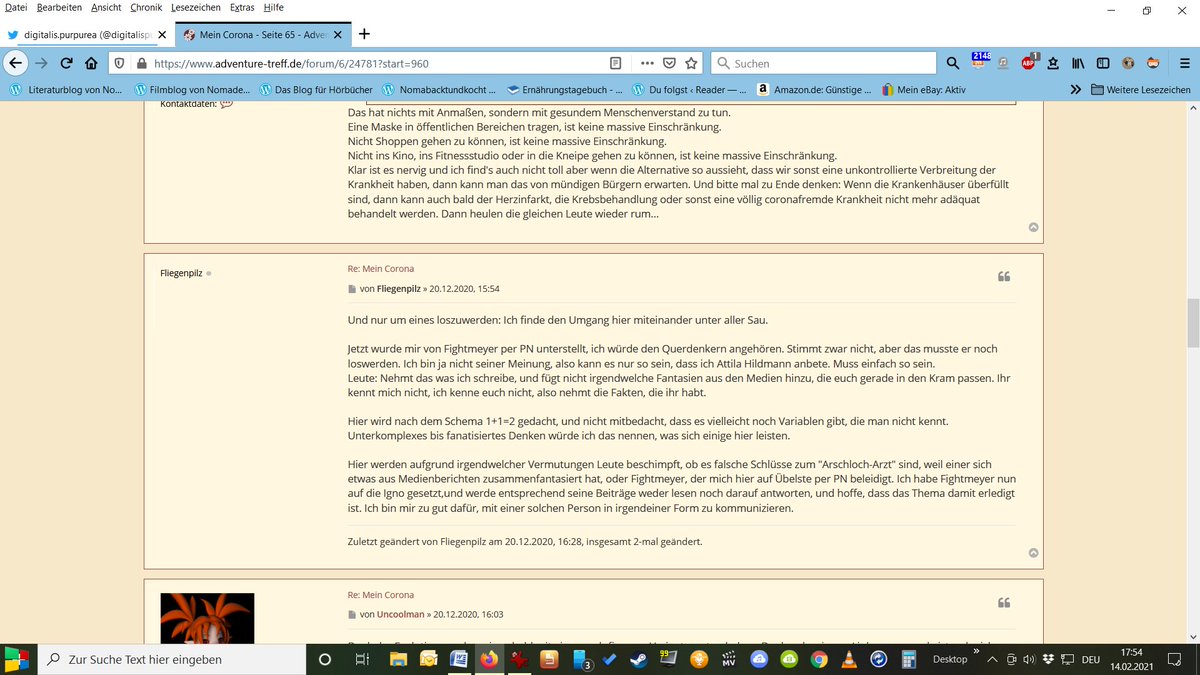This screenshot has height=675, width=1200.
Task: Open the extension icon with 2148 badge
Action: pyautogui.click(x=981, y=62)
